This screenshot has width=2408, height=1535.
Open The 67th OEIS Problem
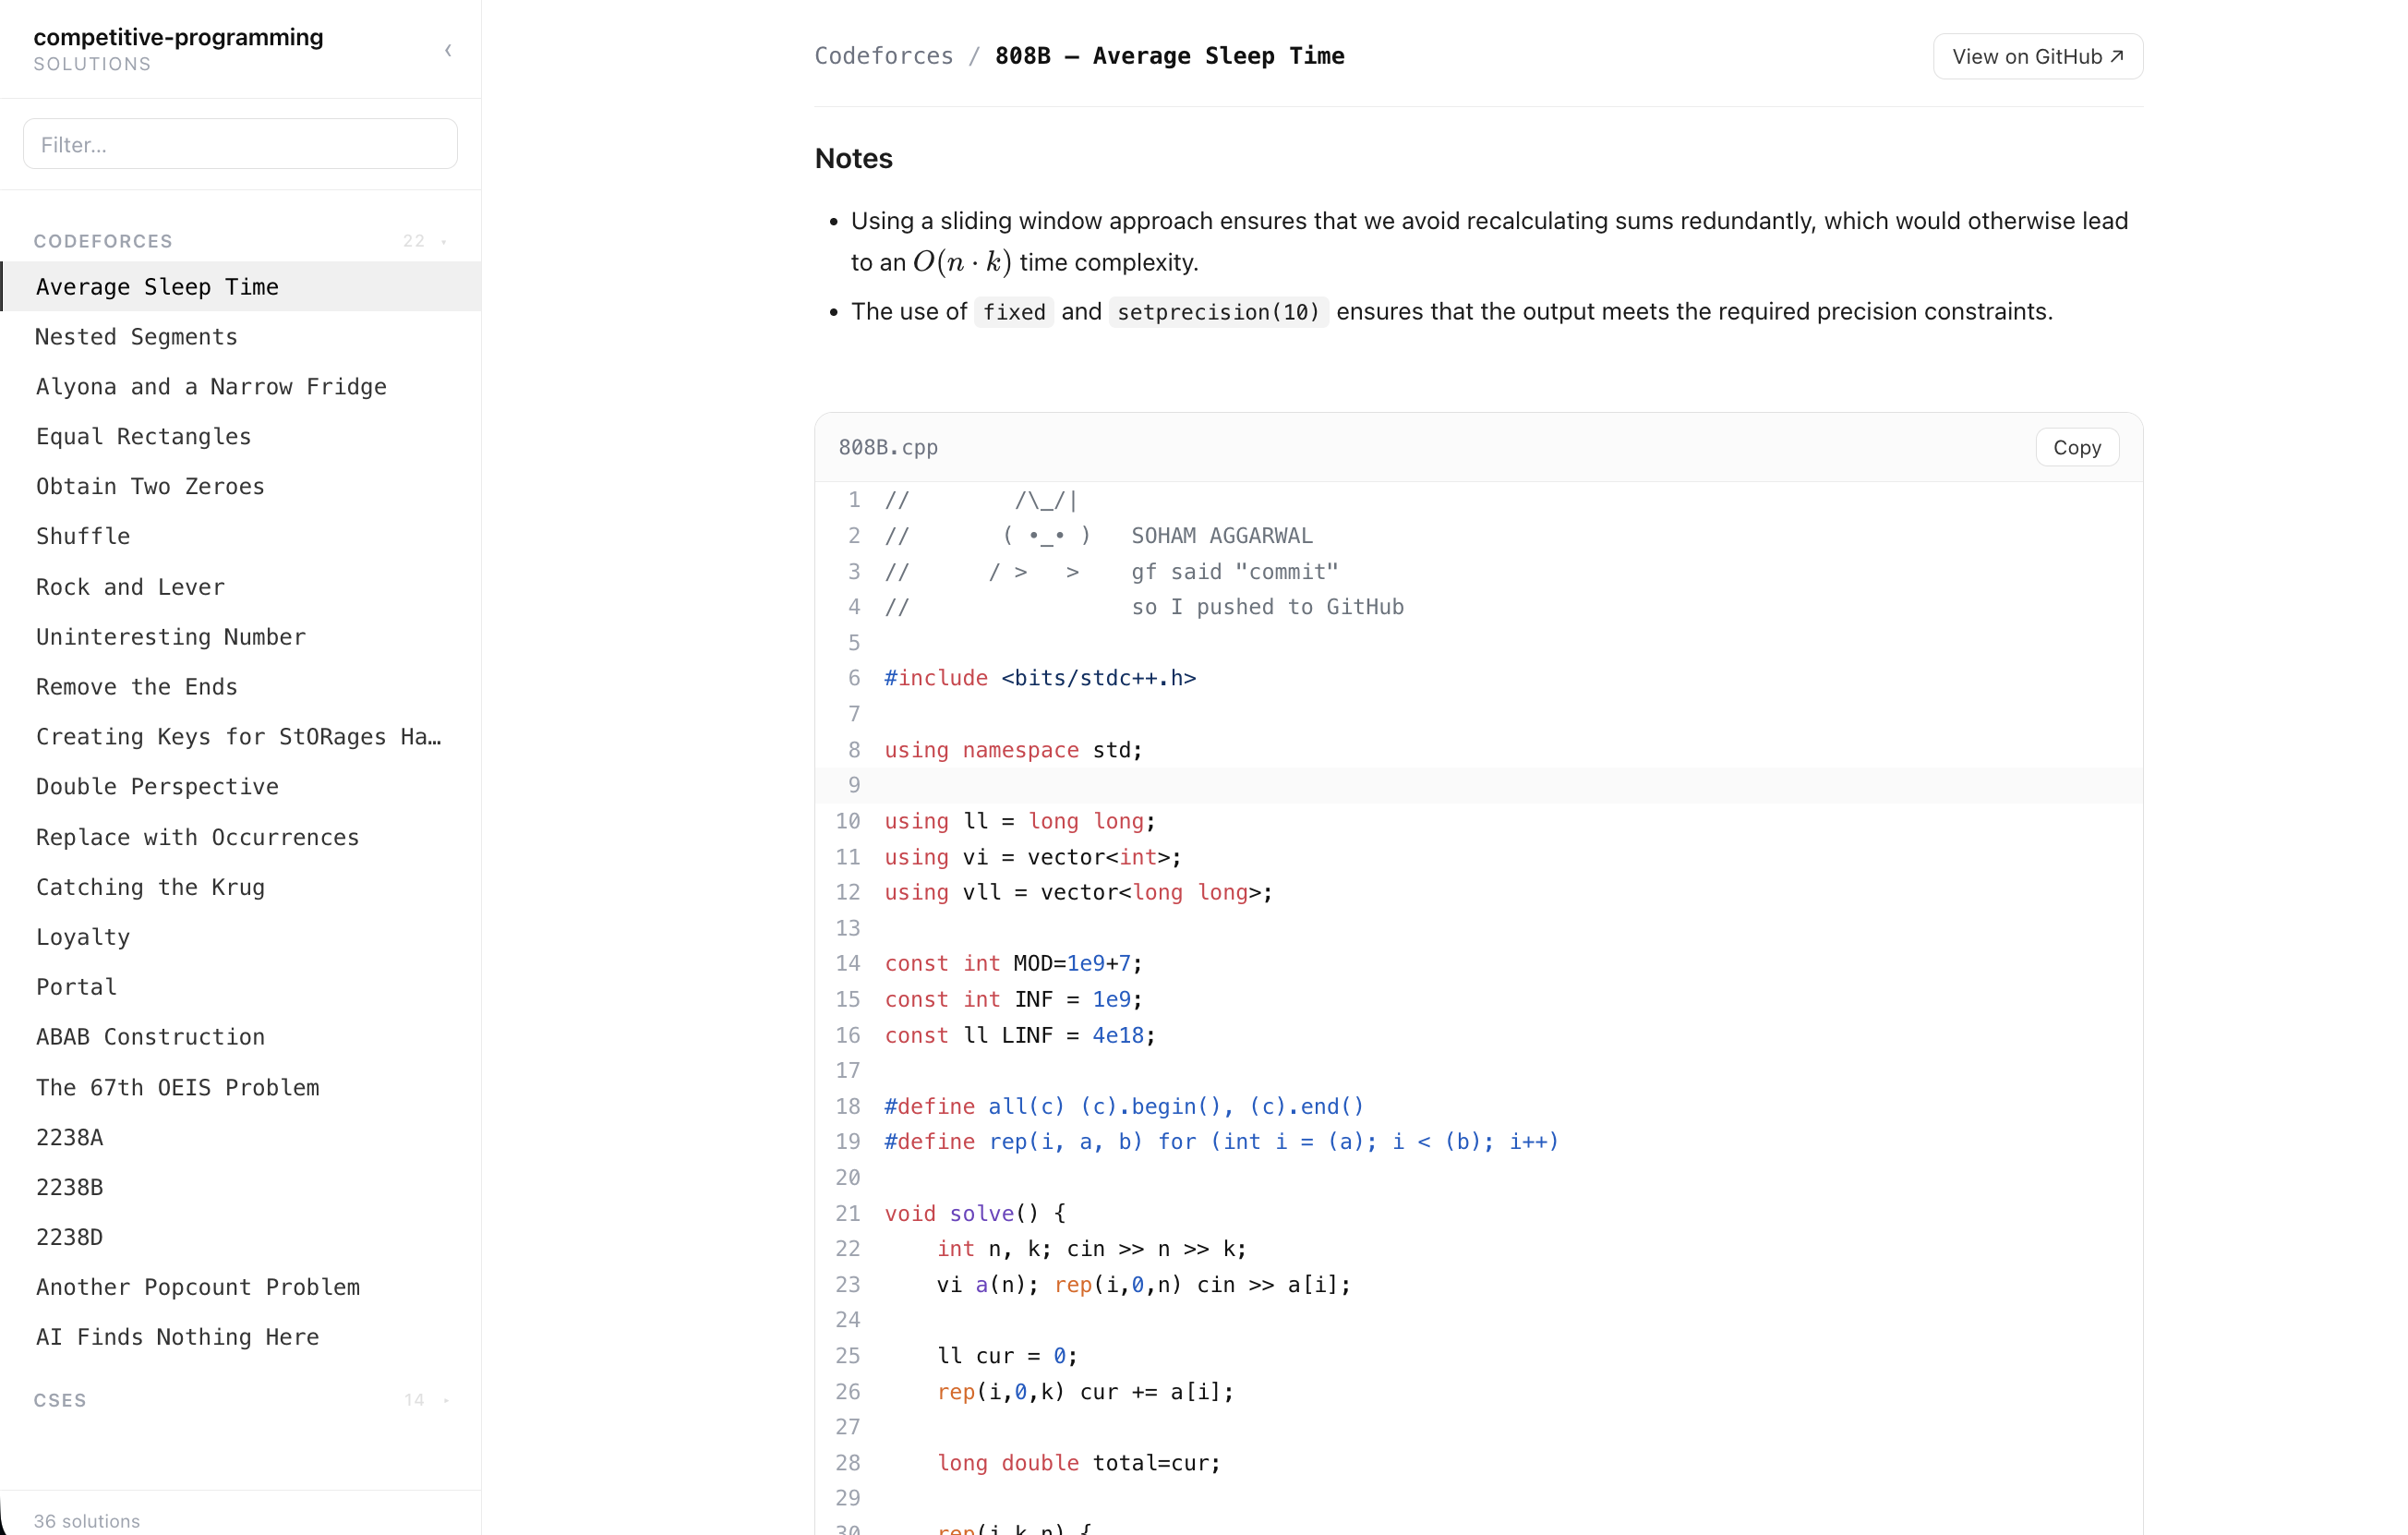point(240,1087)
